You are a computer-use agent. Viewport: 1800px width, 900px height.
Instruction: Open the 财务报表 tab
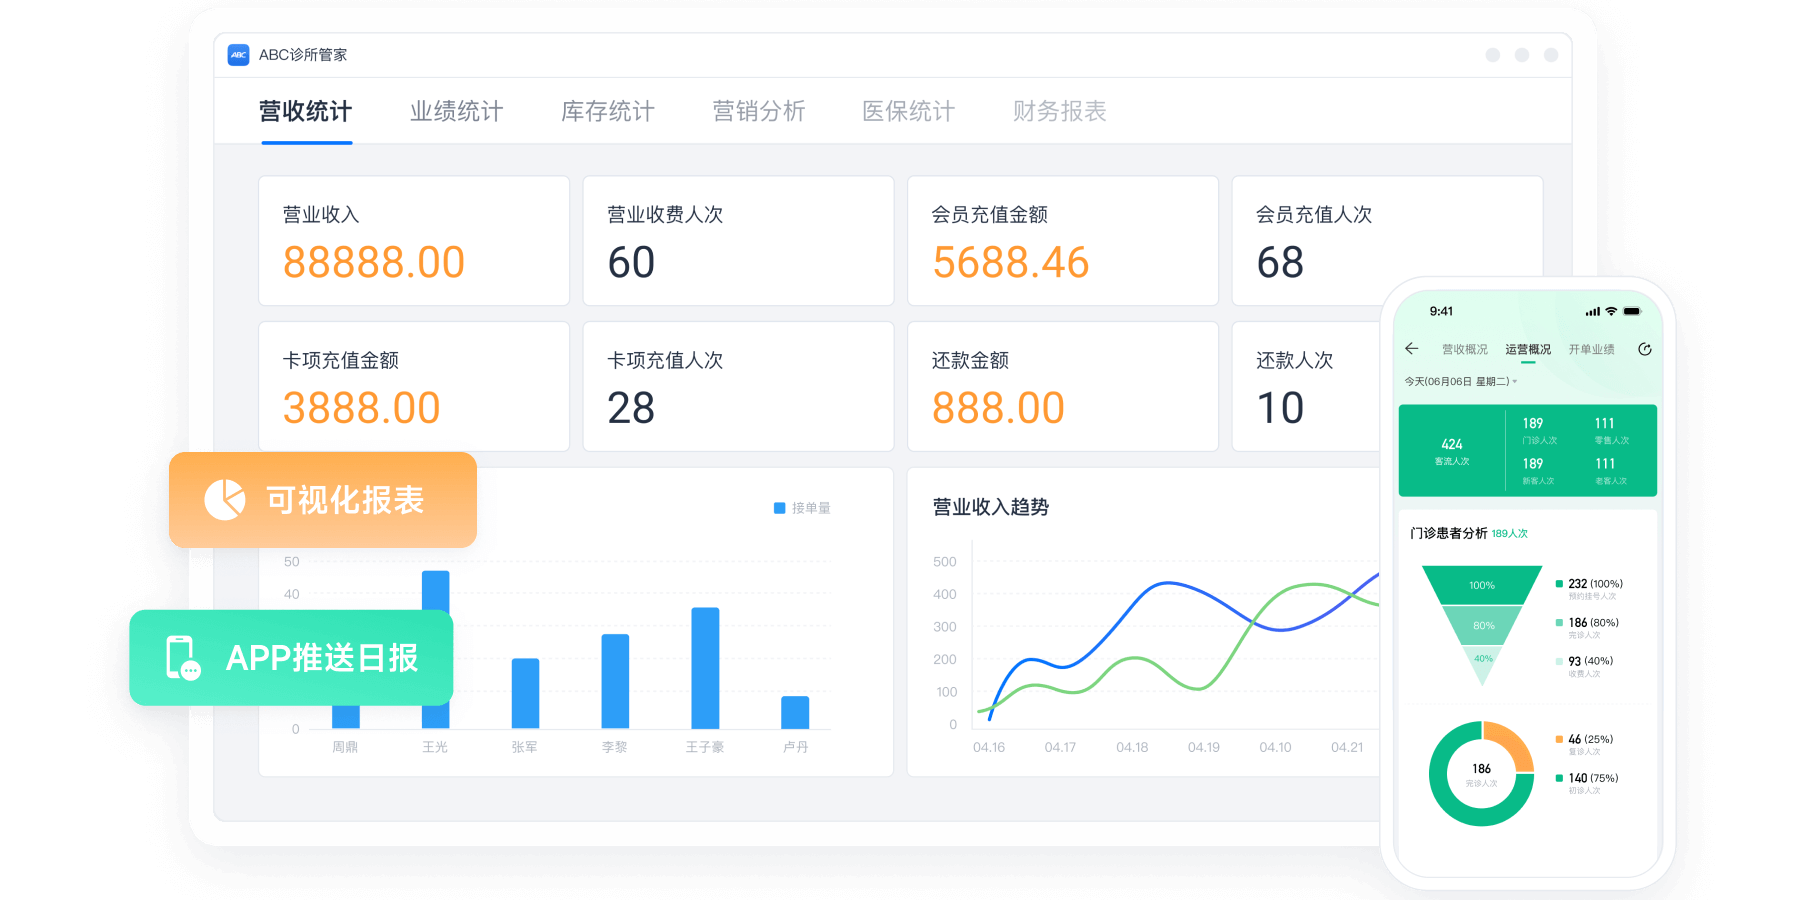point(1059,111)
